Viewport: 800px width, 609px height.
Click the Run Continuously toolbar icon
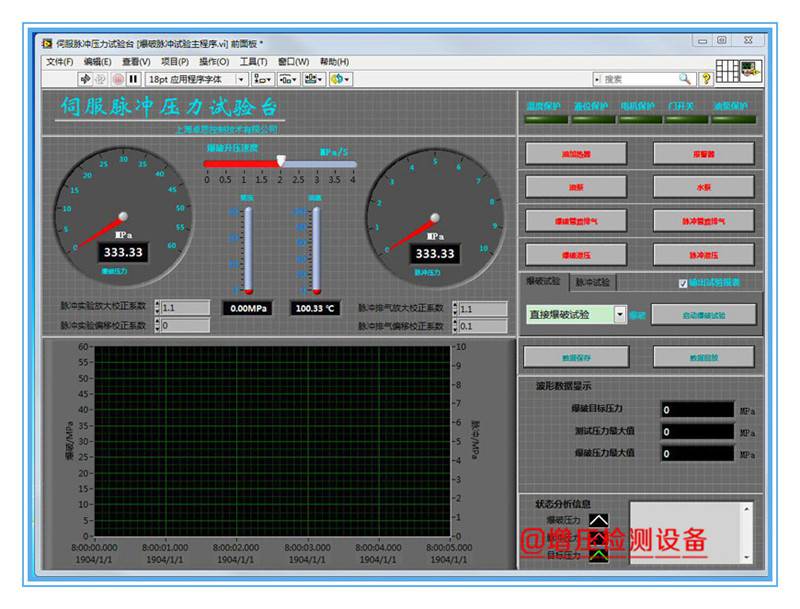tap(101, 79)
